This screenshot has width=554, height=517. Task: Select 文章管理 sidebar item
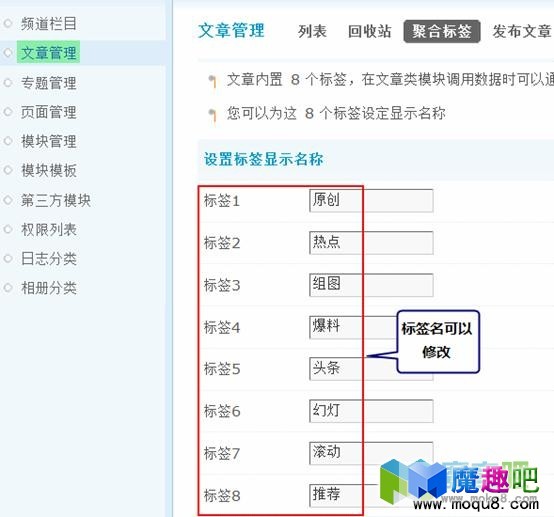coord(48,53)
